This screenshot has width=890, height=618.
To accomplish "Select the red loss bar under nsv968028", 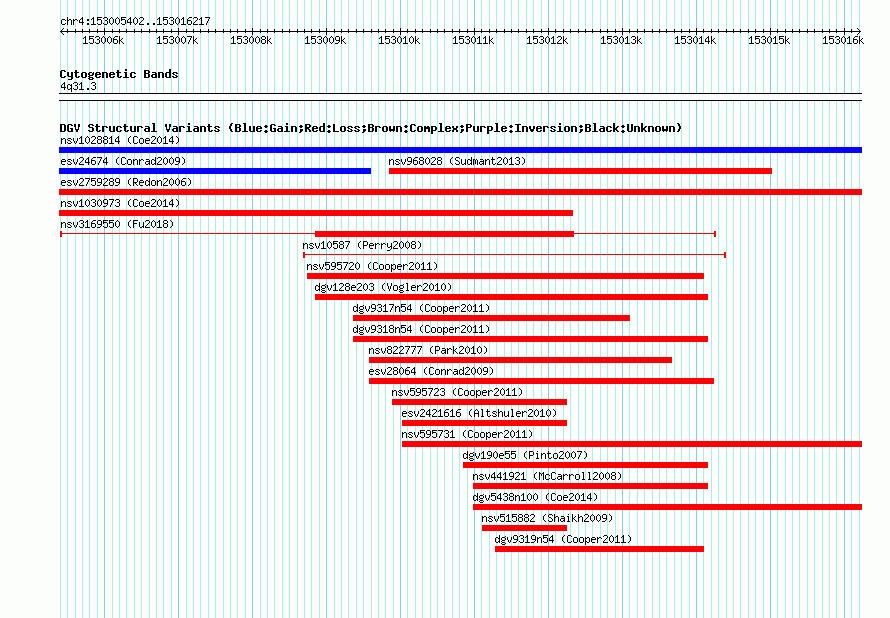I will 580,171.
